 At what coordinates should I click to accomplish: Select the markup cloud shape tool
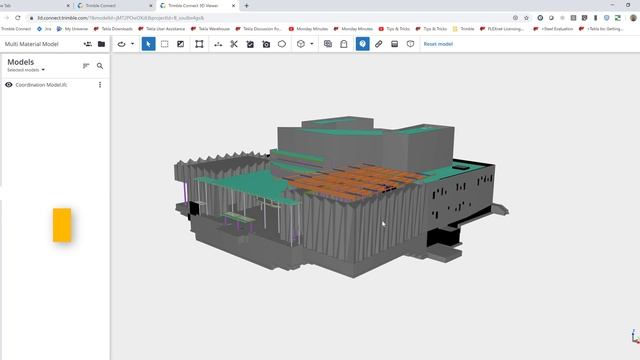click(x=282, y=44)
